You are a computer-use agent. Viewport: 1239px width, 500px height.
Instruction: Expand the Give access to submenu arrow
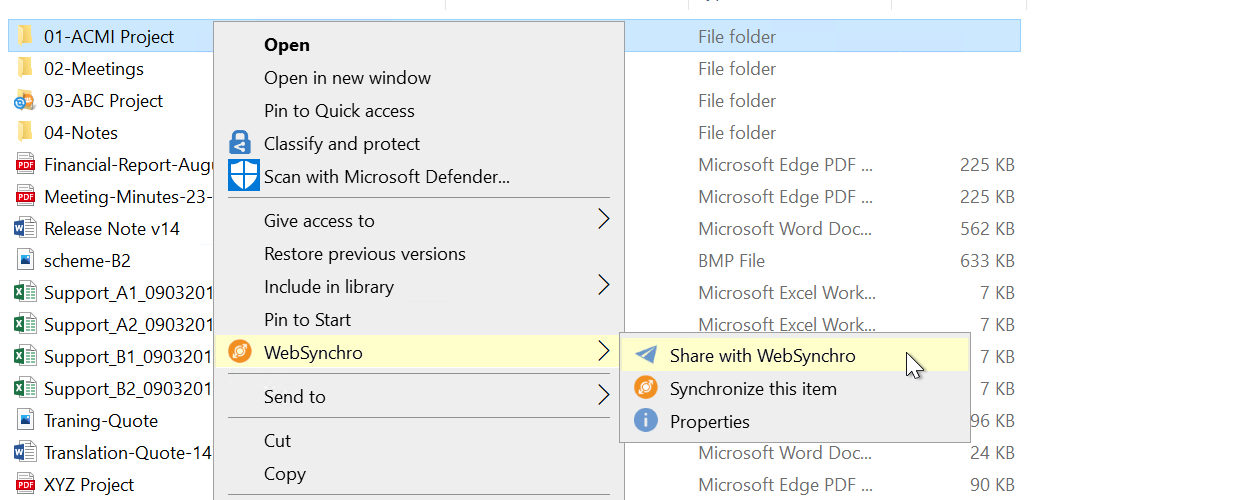pyautogui.click(x=603, y=220)
